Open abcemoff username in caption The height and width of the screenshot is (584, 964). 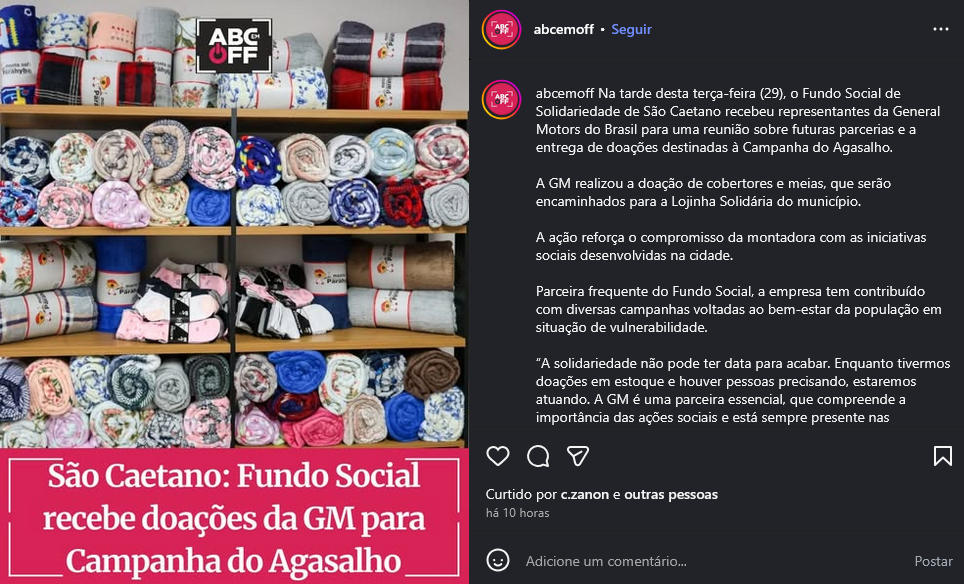564,93
